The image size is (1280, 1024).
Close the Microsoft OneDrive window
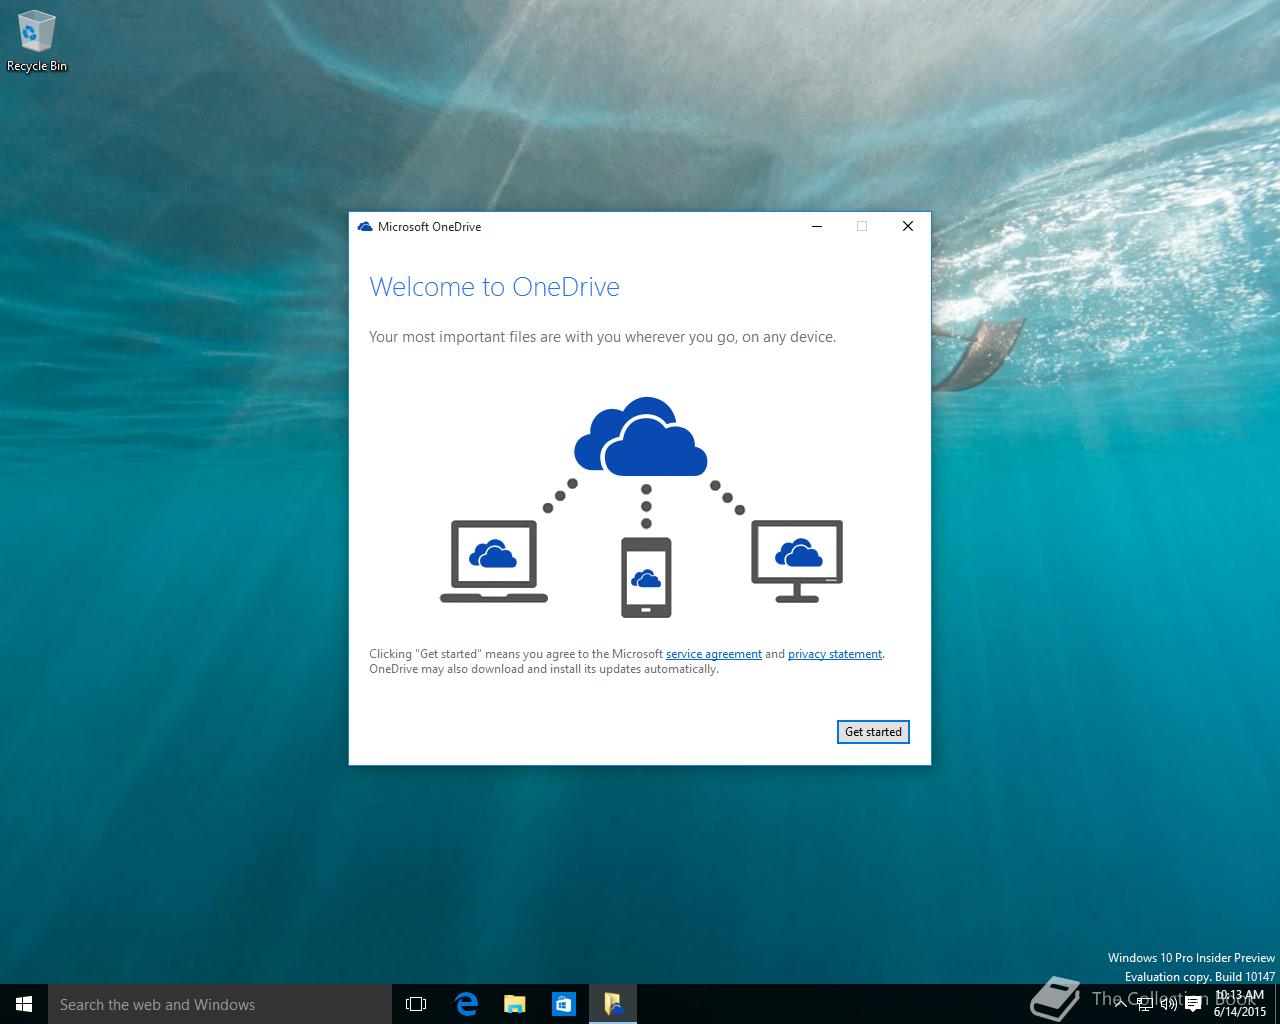[908, 227]
